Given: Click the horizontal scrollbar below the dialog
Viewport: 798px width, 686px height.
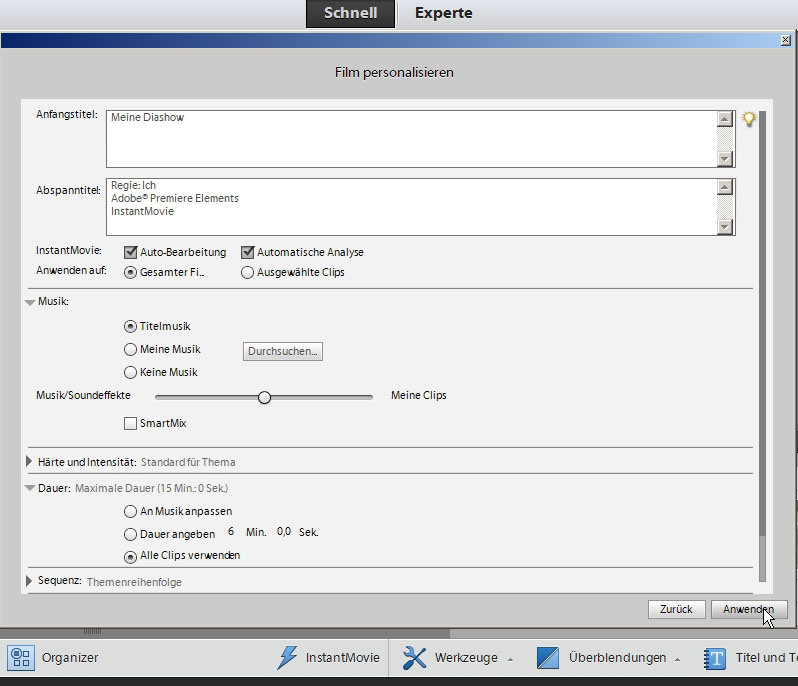Looking at the screenshot, I should point(225,633).
